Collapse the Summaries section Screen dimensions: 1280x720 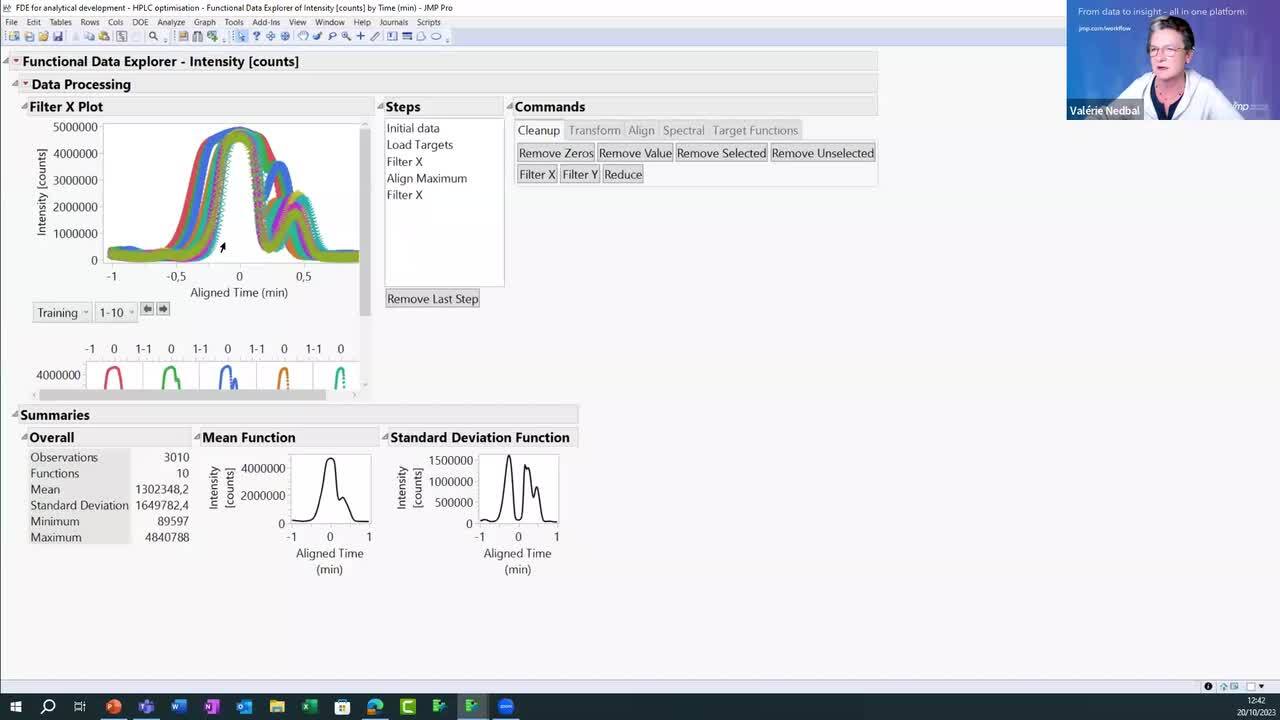[15, 415]
